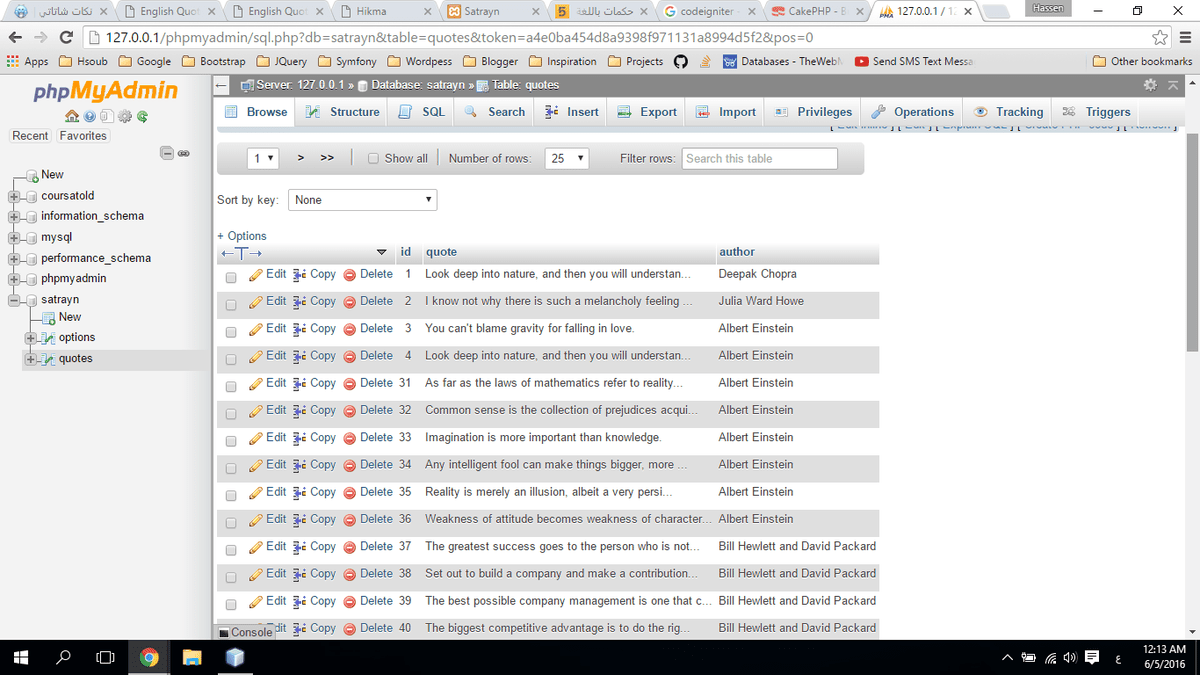Screen dimensions: 1200x675
Task: Click the reload navigation panel icon
Action: tap(144, 116)
